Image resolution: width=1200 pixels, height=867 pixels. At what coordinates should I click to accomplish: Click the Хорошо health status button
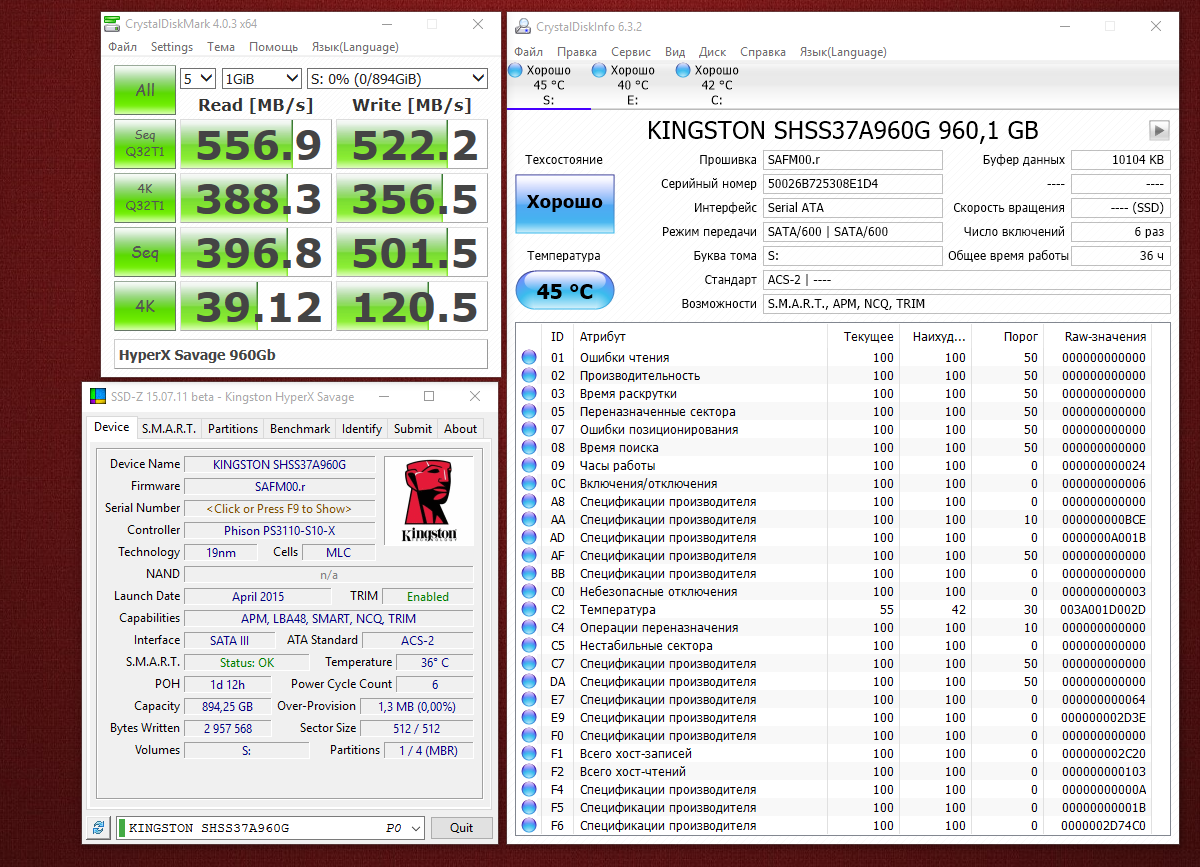pyautogui.click(x=565, y=202)
